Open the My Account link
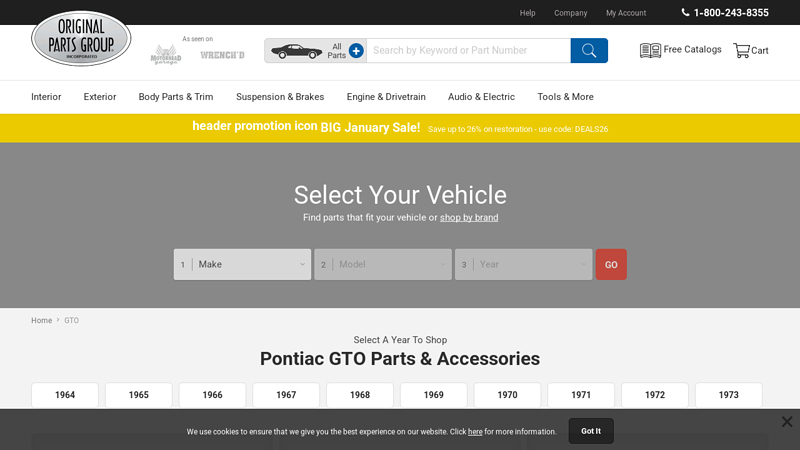Viewport: 800px width, 450px height. [x=626, y=13]
